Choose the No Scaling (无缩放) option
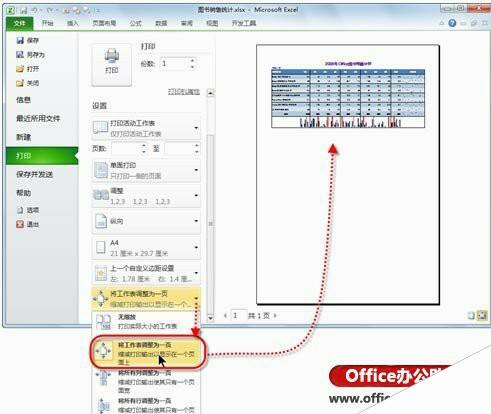491x414 pixels. click(x=146, y=322)
